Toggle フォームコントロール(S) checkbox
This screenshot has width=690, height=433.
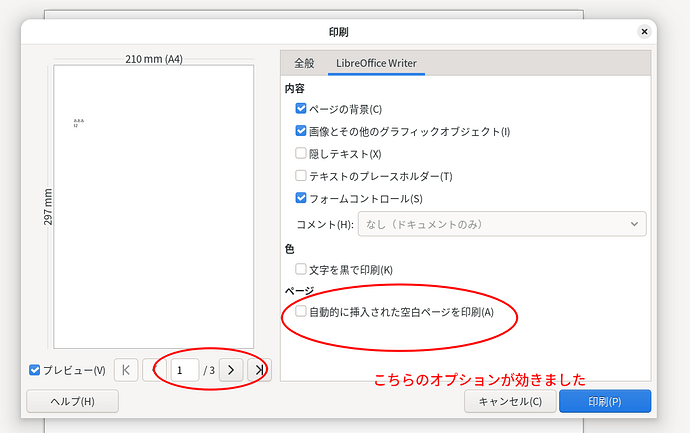point(301,198)
